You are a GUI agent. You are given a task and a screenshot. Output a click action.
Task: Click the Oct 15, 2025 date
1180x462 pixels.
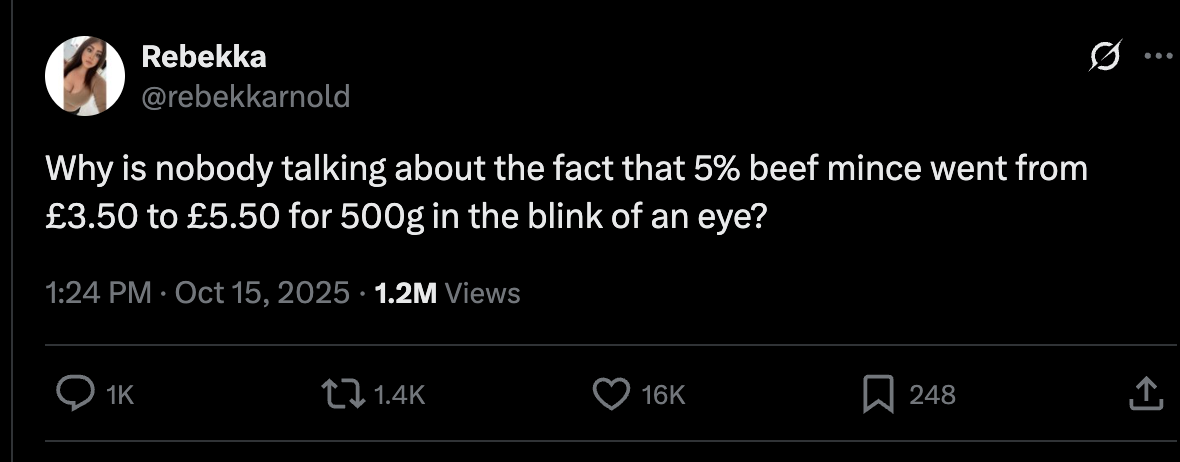262,293
